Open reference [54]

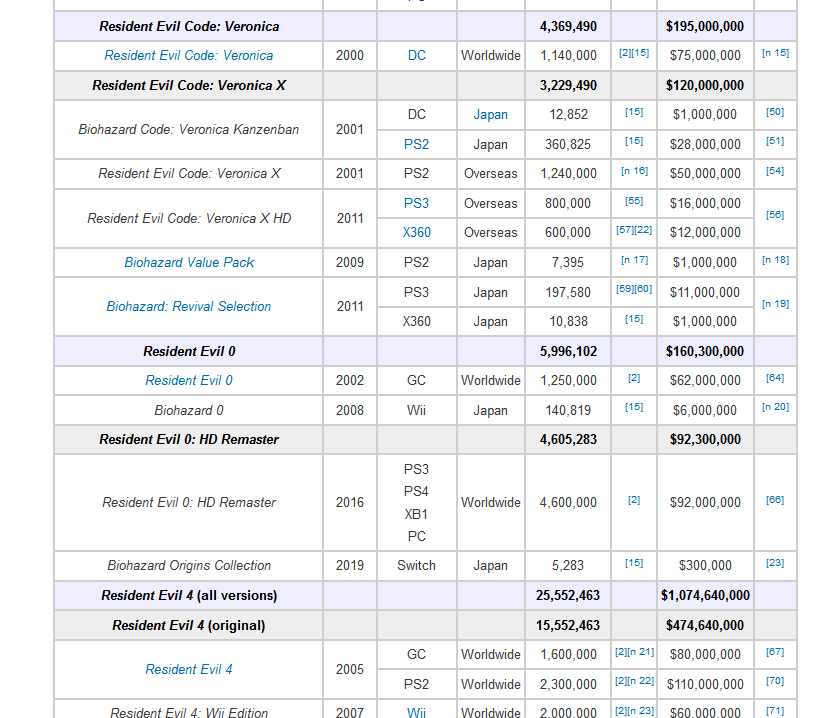click(775, 171)
